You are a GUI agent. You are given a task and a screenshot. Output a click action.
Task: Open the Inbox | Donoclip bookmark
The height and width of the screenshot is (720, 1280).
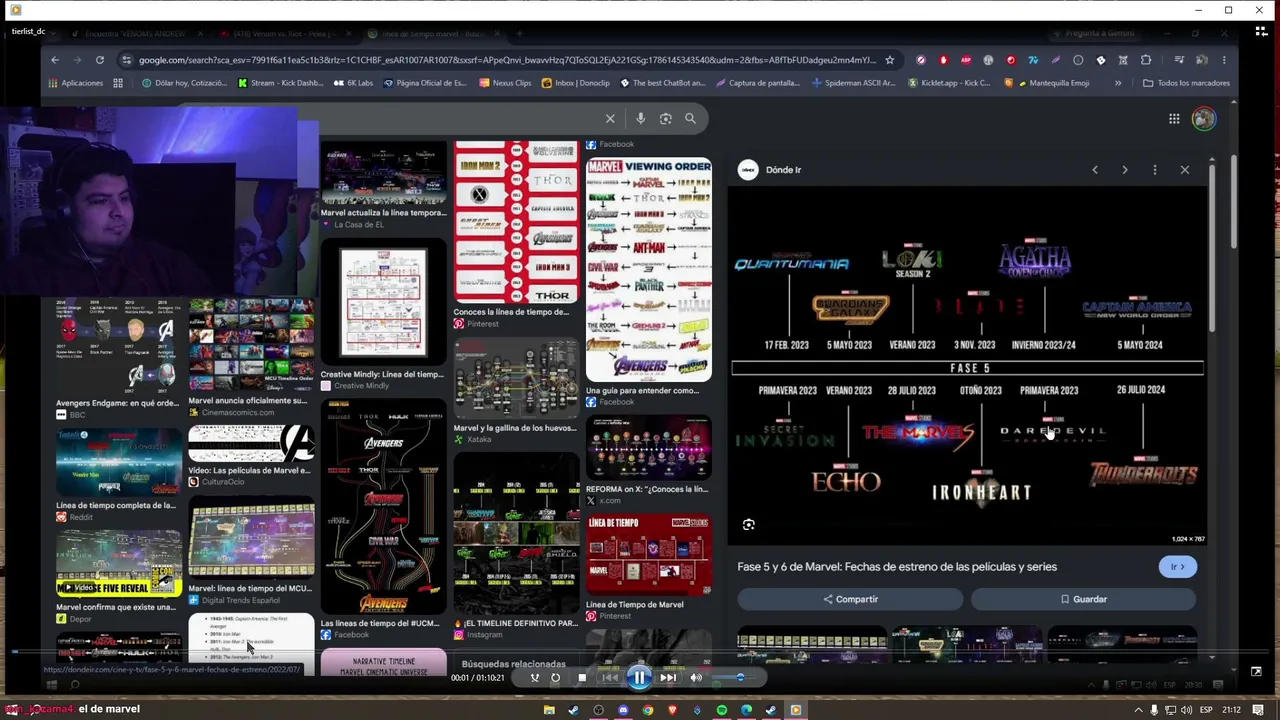pos(575,83)
